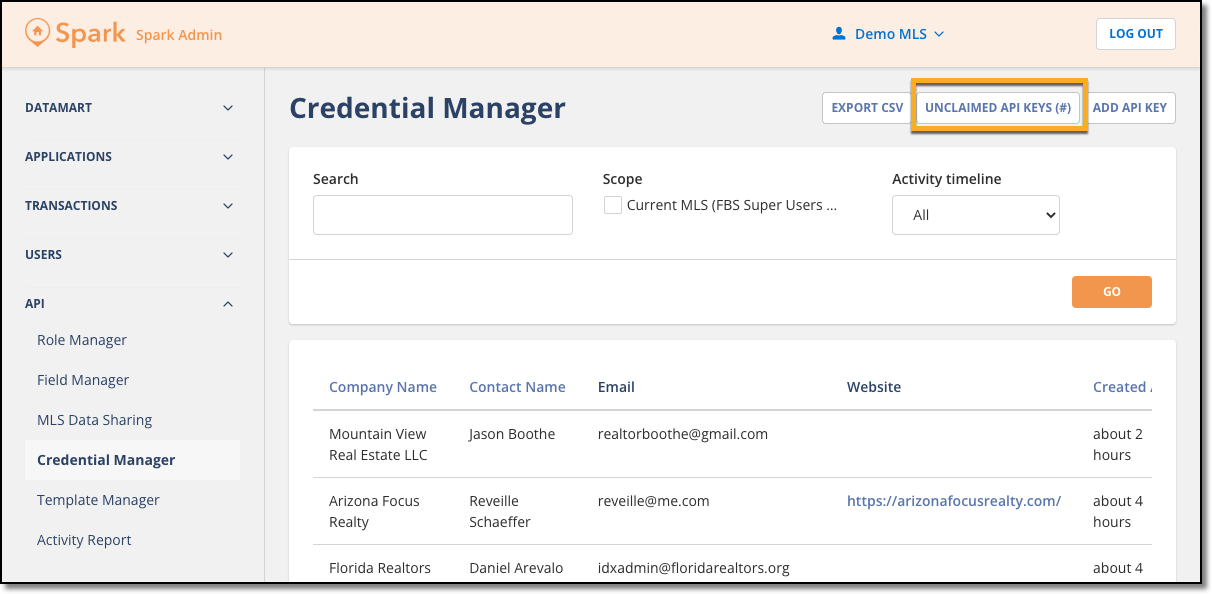This screenshot has height=594, width=1212.
Task: Open the Activity timeline dropdown
Action: [x=976, y=215]
